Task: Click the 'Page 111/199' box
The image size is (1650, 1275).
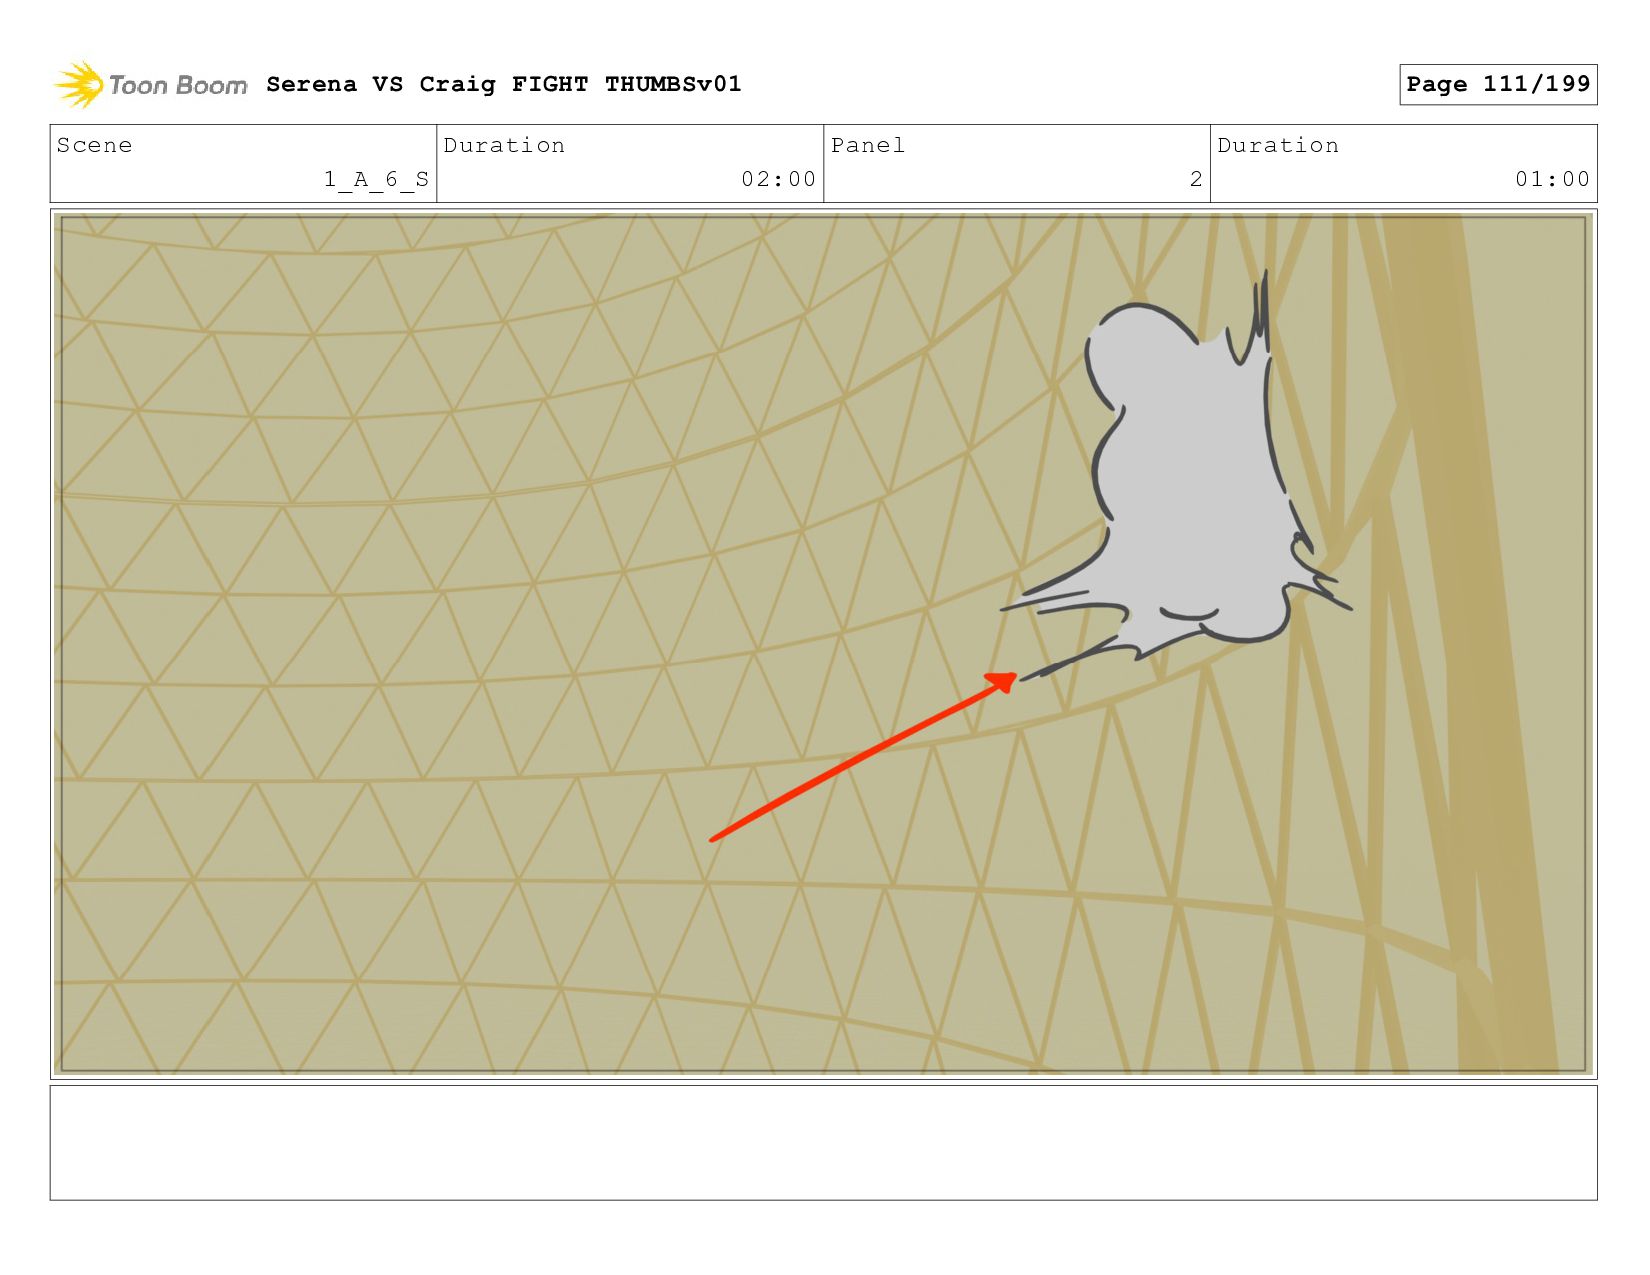Action: click(1498, 84)
